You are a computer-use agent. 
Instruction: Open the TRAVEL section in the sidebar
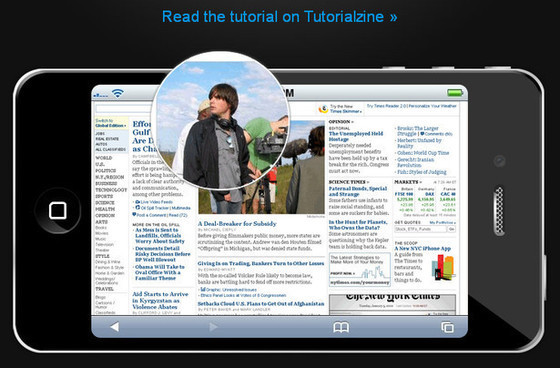[105, 289]
